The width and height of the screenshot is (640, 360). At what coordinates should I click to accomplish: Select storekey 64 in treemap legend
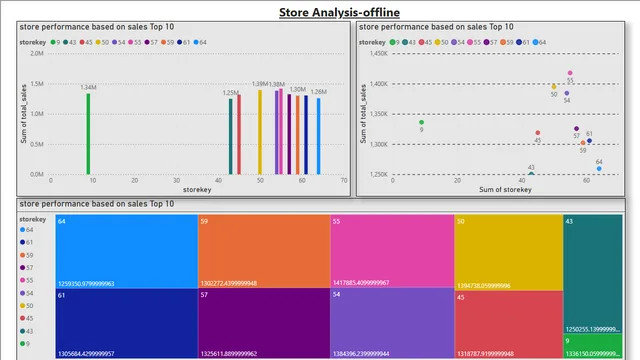(x=27, y=230)
